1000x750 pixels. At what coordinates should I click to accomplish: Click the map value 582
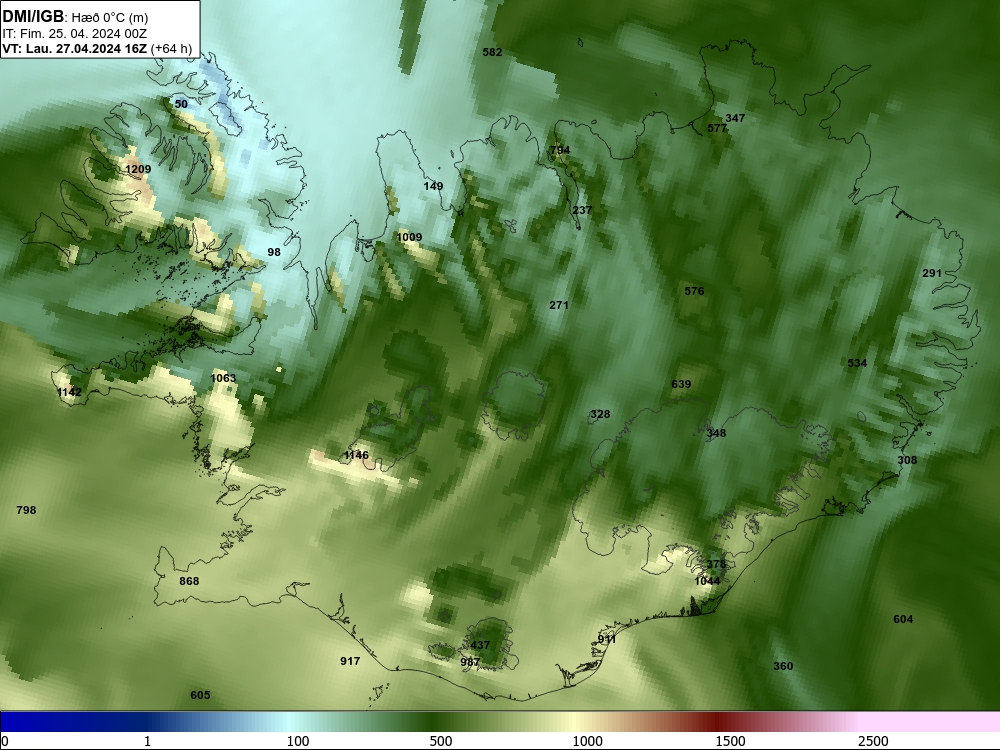click(492, 52)
